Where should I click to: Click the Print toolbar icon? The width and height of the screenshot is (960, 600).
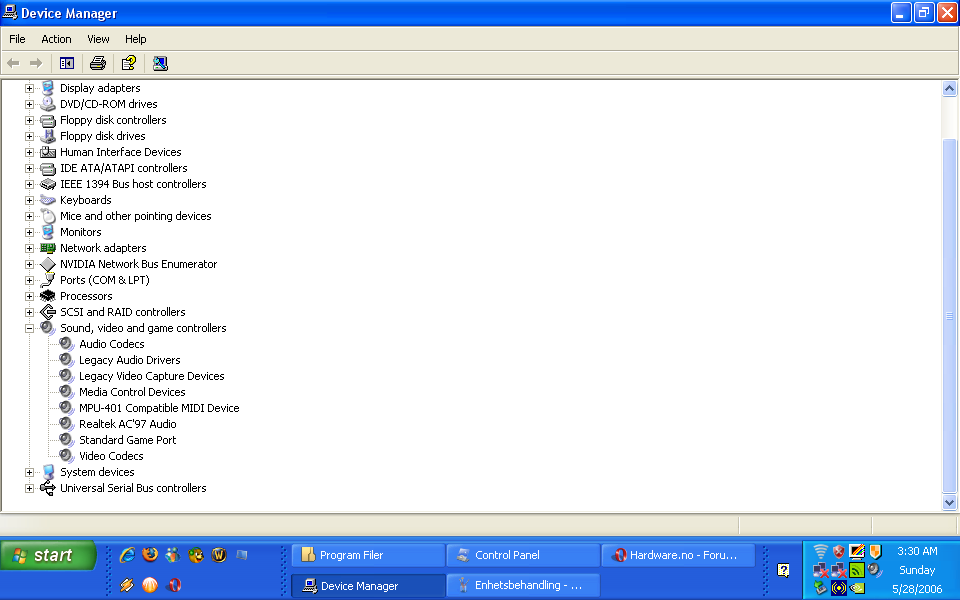click(x=98, y=63)
